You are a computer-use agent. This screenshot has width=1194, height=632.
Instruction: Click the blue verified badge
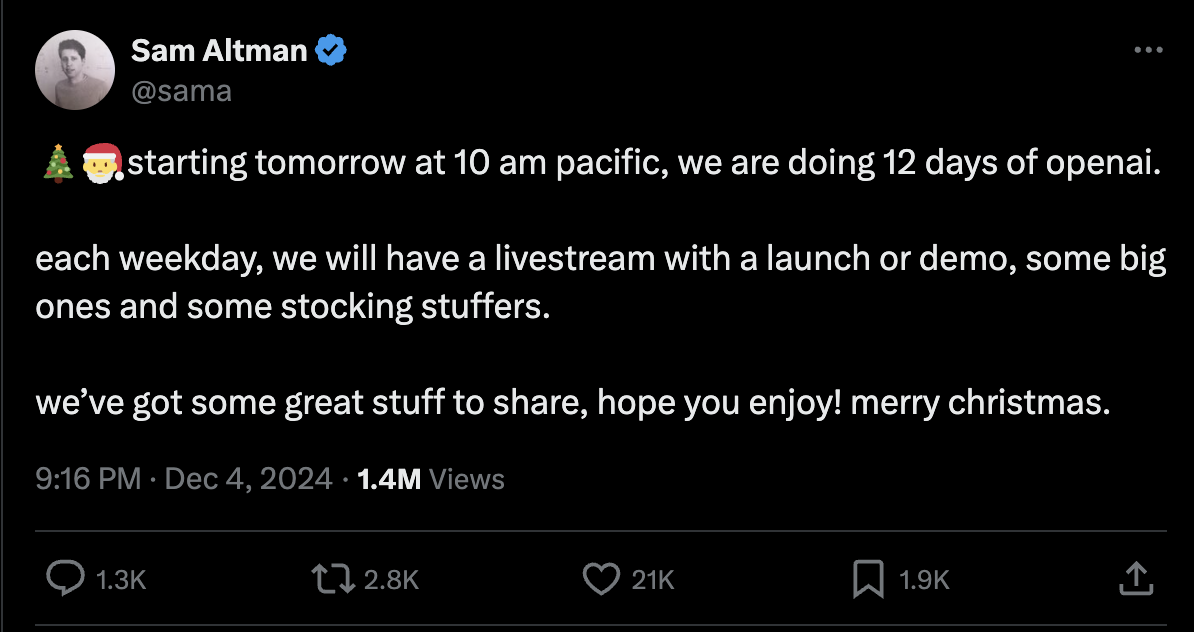pos(331,50)
